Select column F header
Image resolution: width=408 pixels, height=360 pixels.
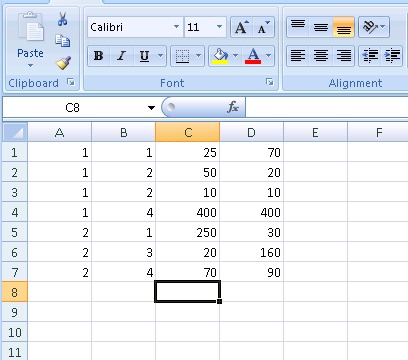tap(378, 133)
